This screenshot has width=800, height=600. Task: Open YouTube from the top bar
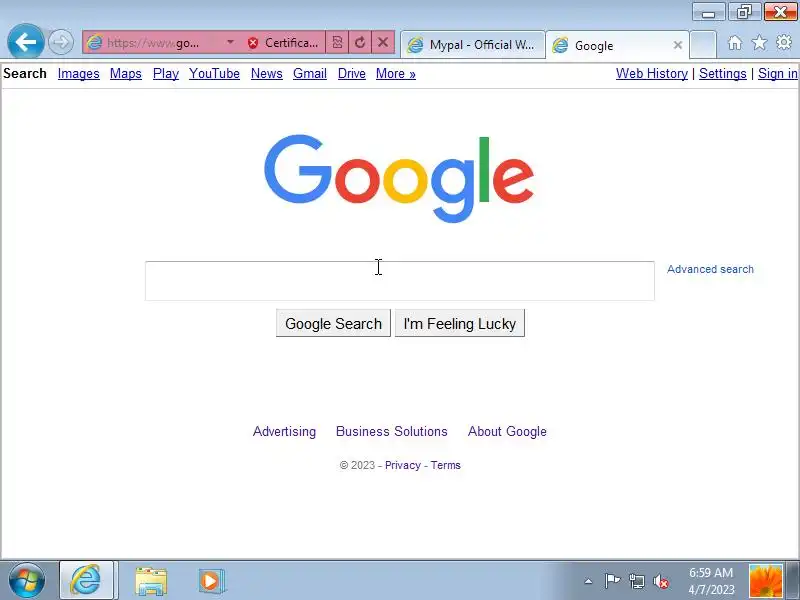click(x=214, y=74)
